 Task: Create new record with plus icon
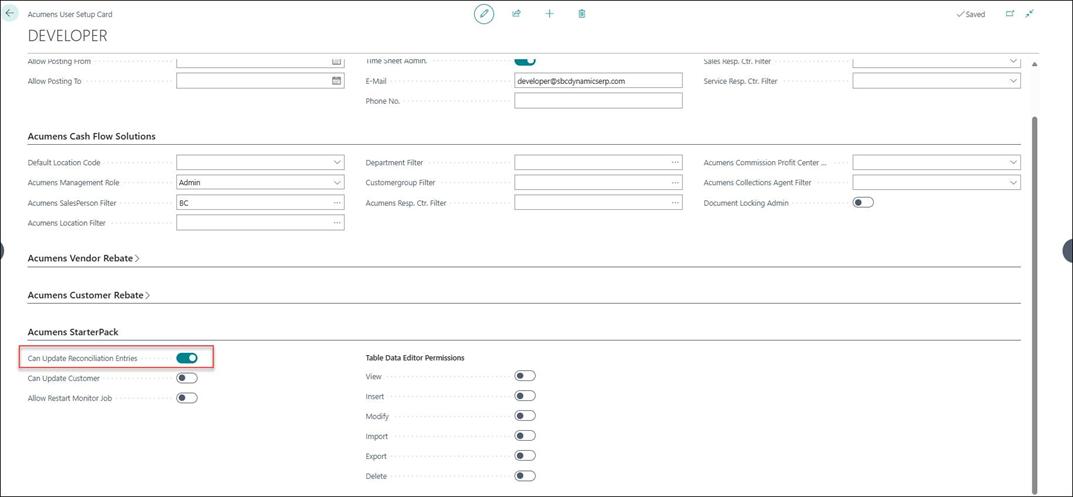(x=549, y=14)
